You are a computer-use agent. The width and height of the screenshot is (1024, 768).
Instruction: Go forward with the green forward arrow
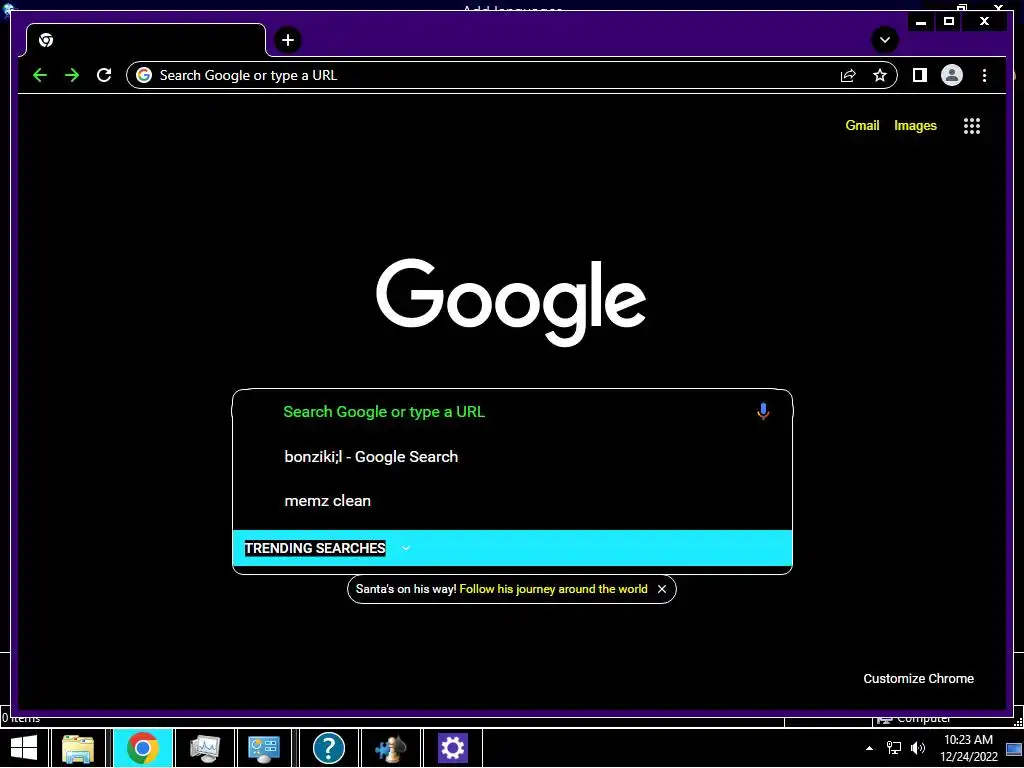pyautogui.click(x=72, y=75)
